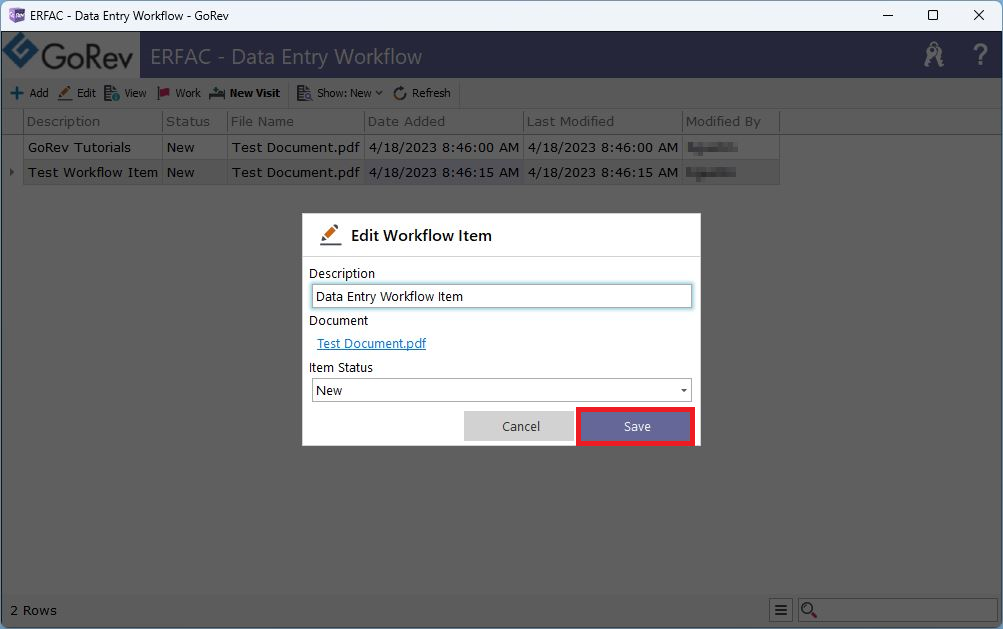Sort by the Description column header
The width and height of the screenshot is (1003, 629).
click(93, 122)
